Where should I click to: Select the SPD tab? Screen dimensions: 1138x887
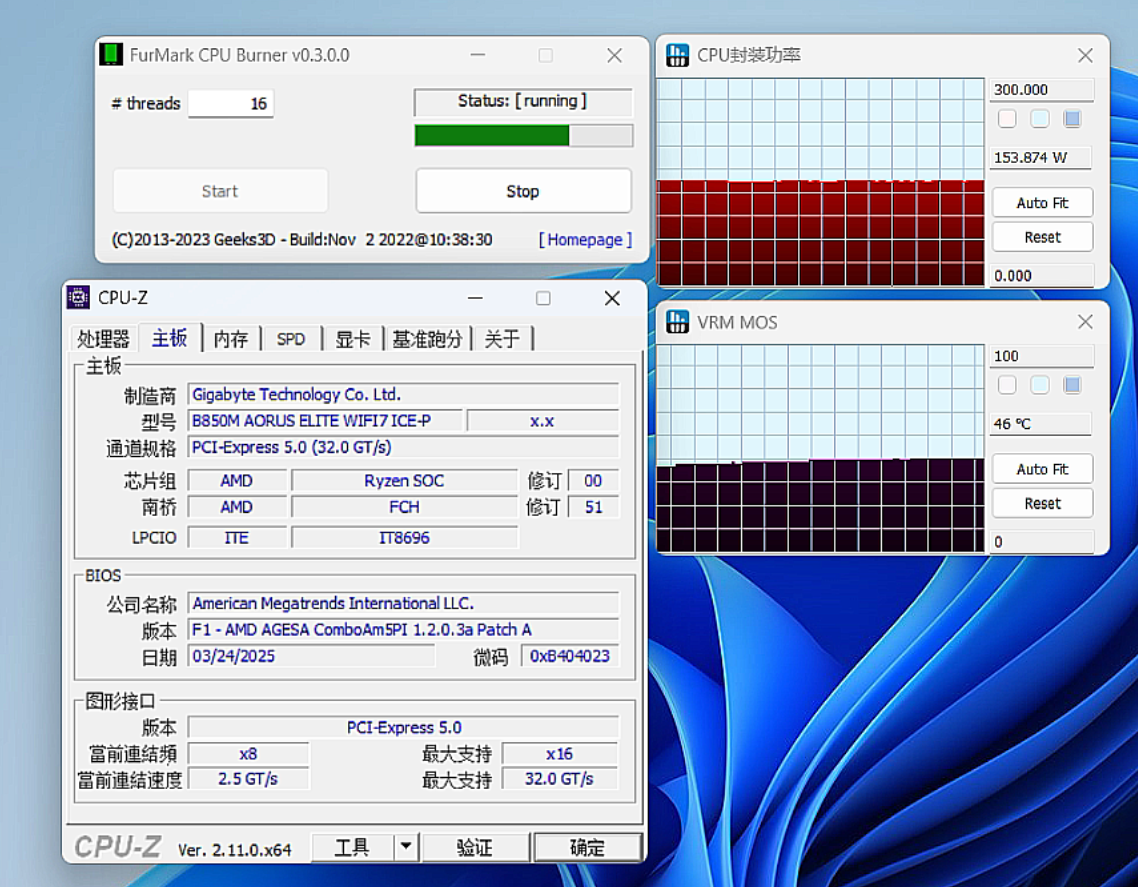[291, 339]
